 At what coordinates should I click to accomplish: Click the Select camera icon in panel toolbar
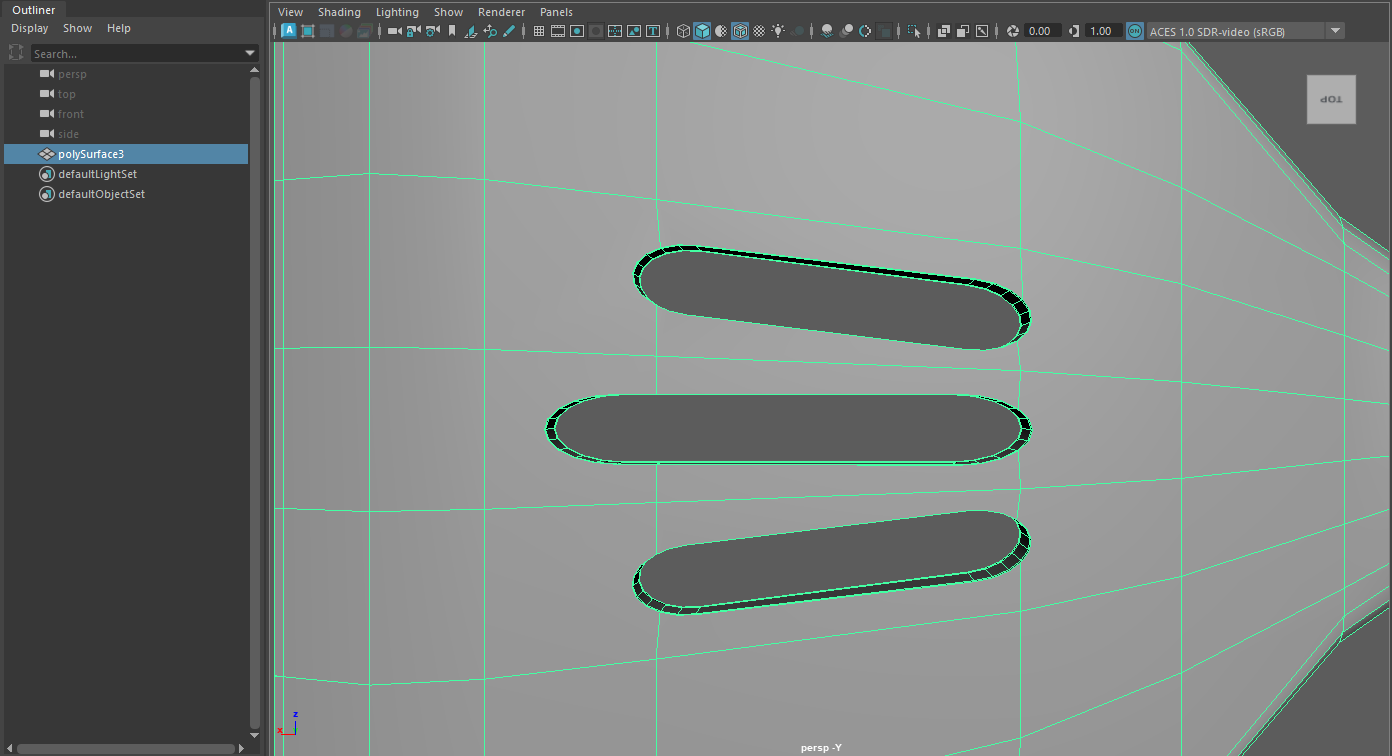click(395, 31)
